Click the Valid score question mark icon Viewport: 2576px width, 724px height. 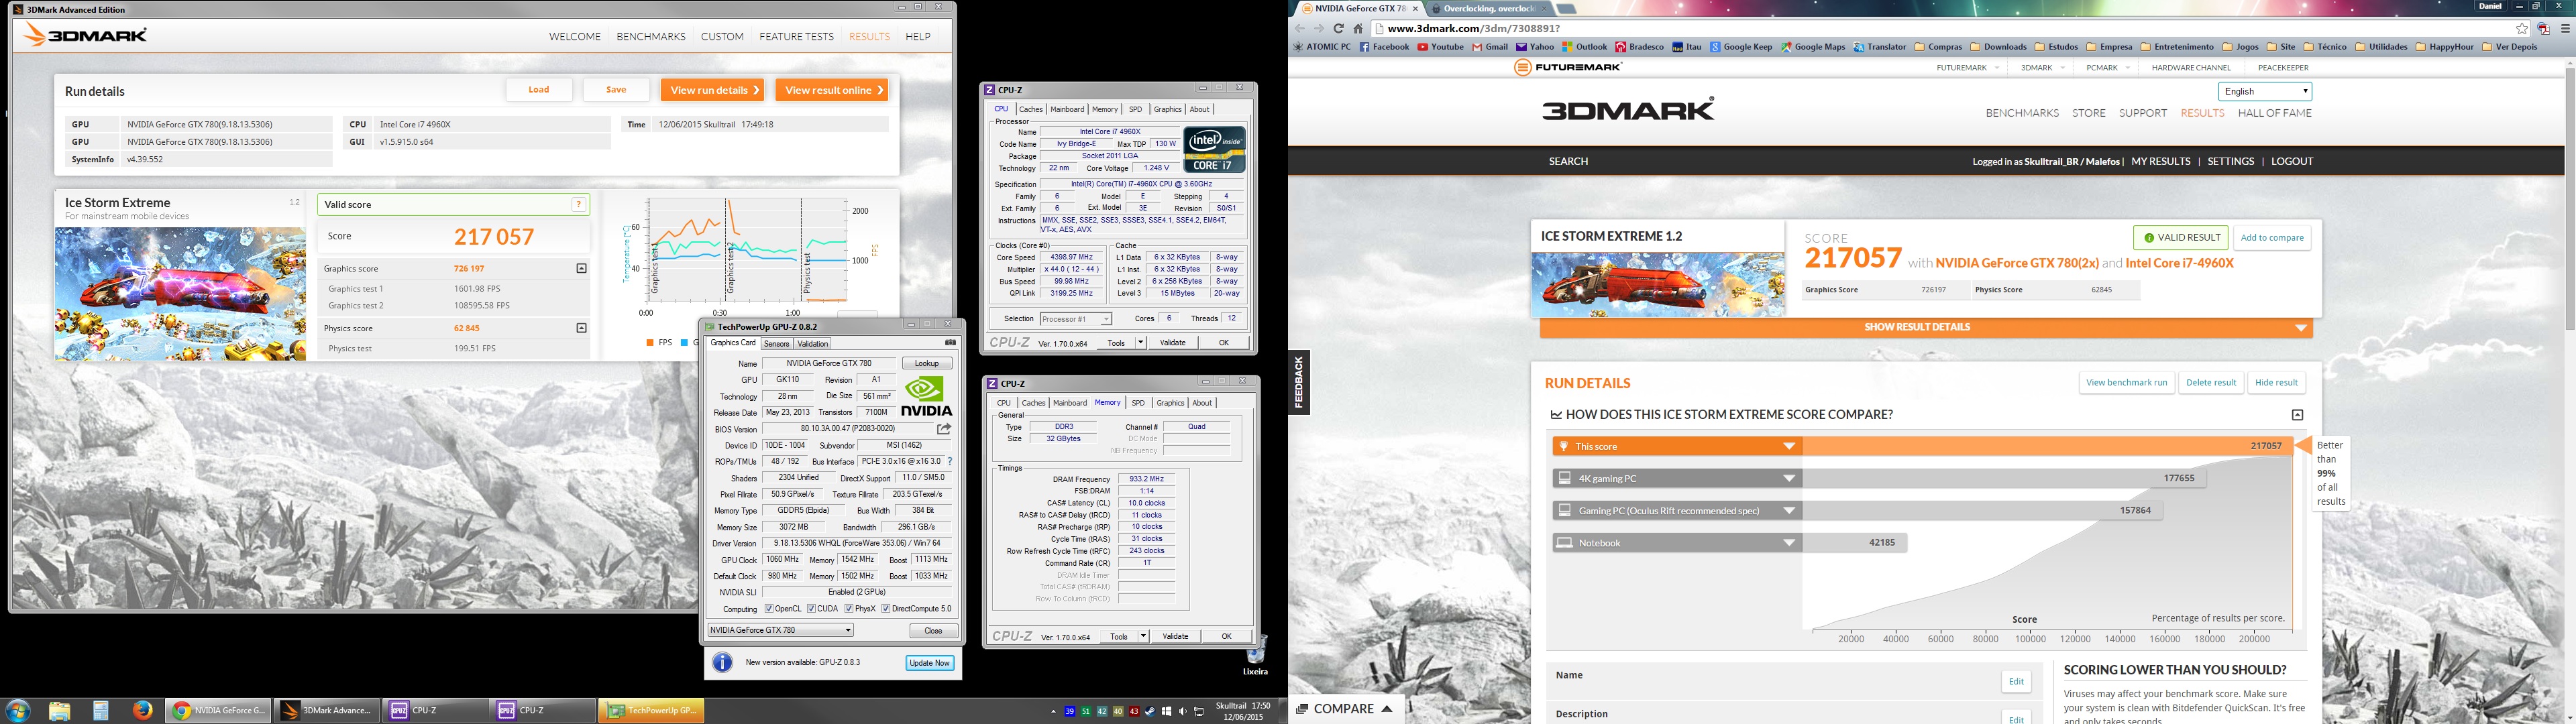(x=578, y=205)
